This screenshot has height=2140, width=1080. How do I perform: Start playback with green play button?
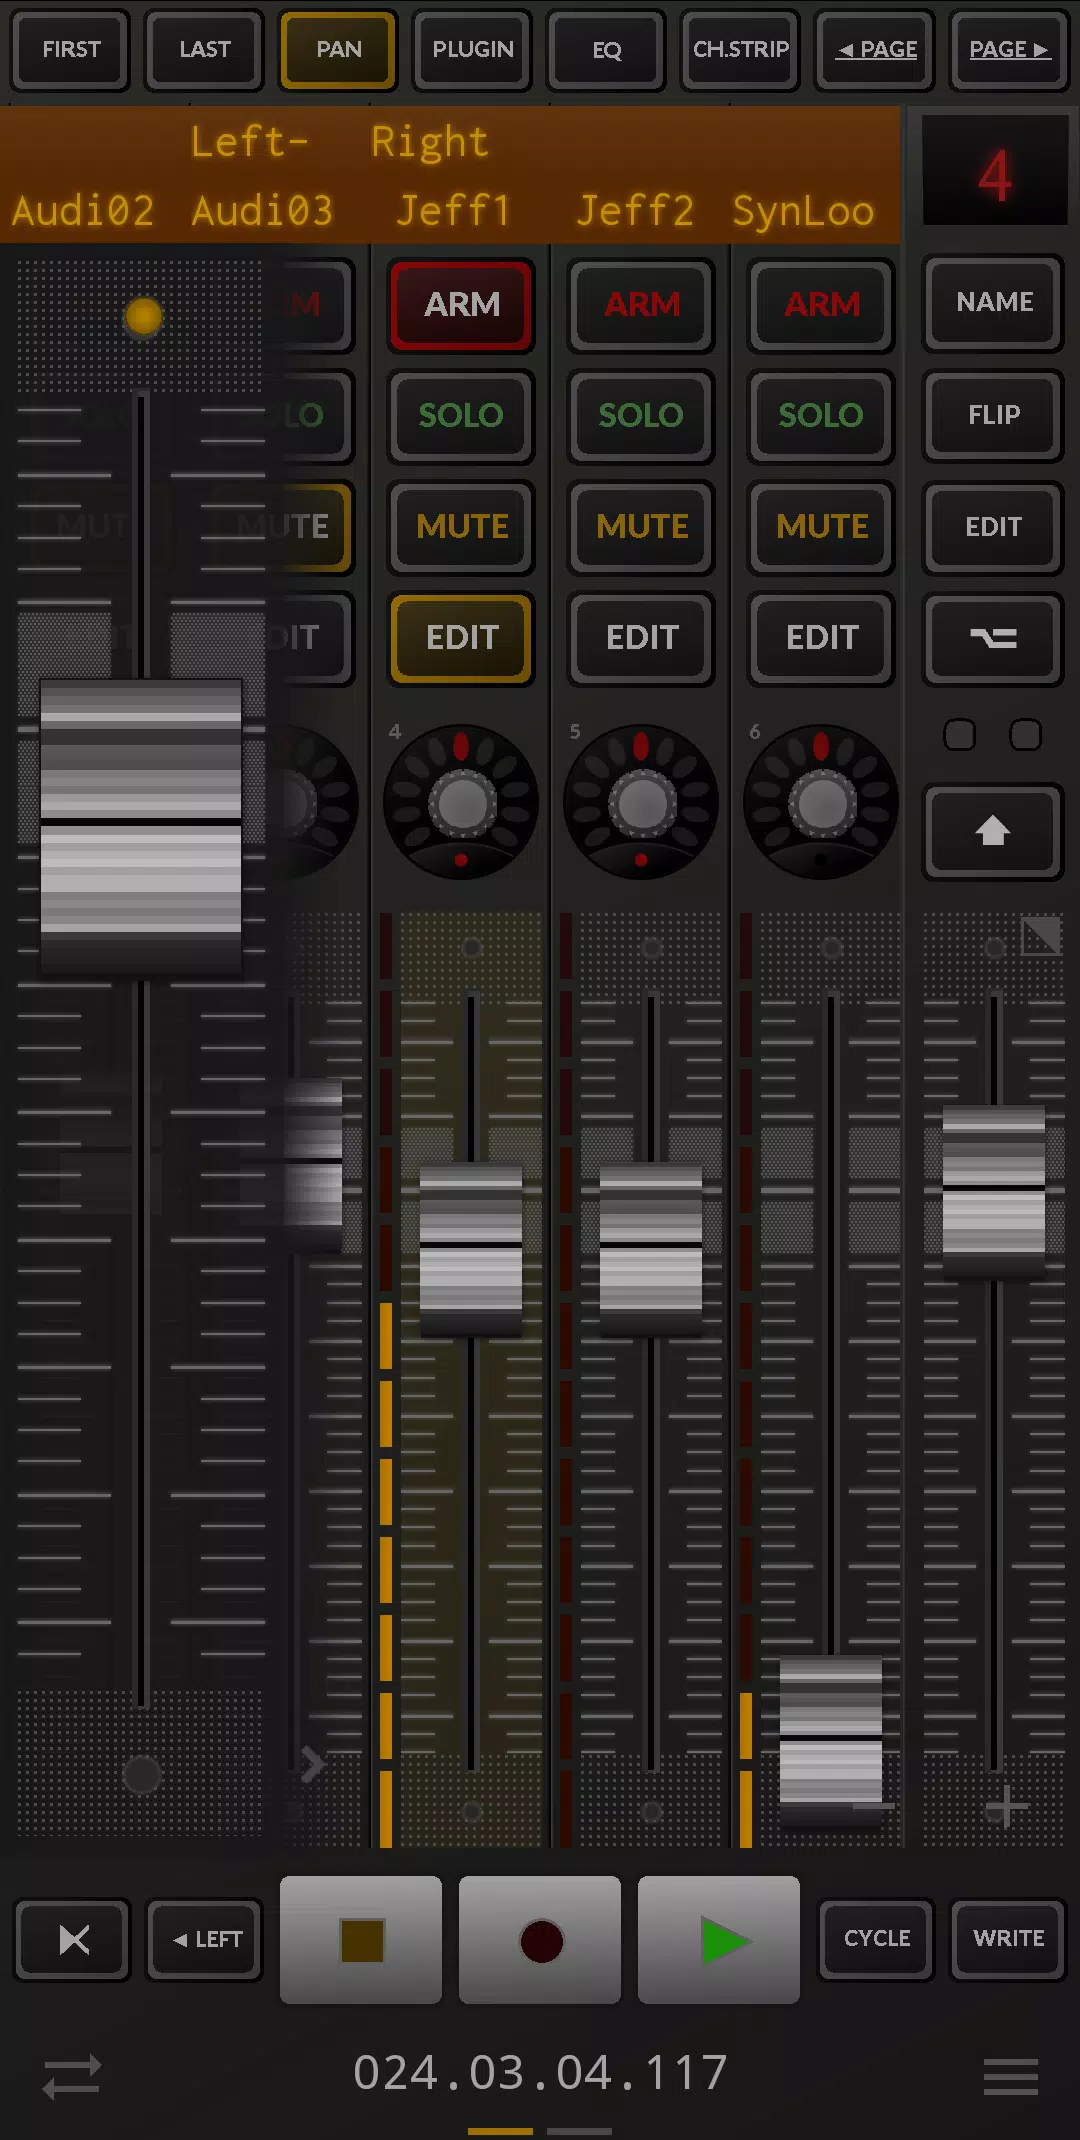coord(719,1940)
